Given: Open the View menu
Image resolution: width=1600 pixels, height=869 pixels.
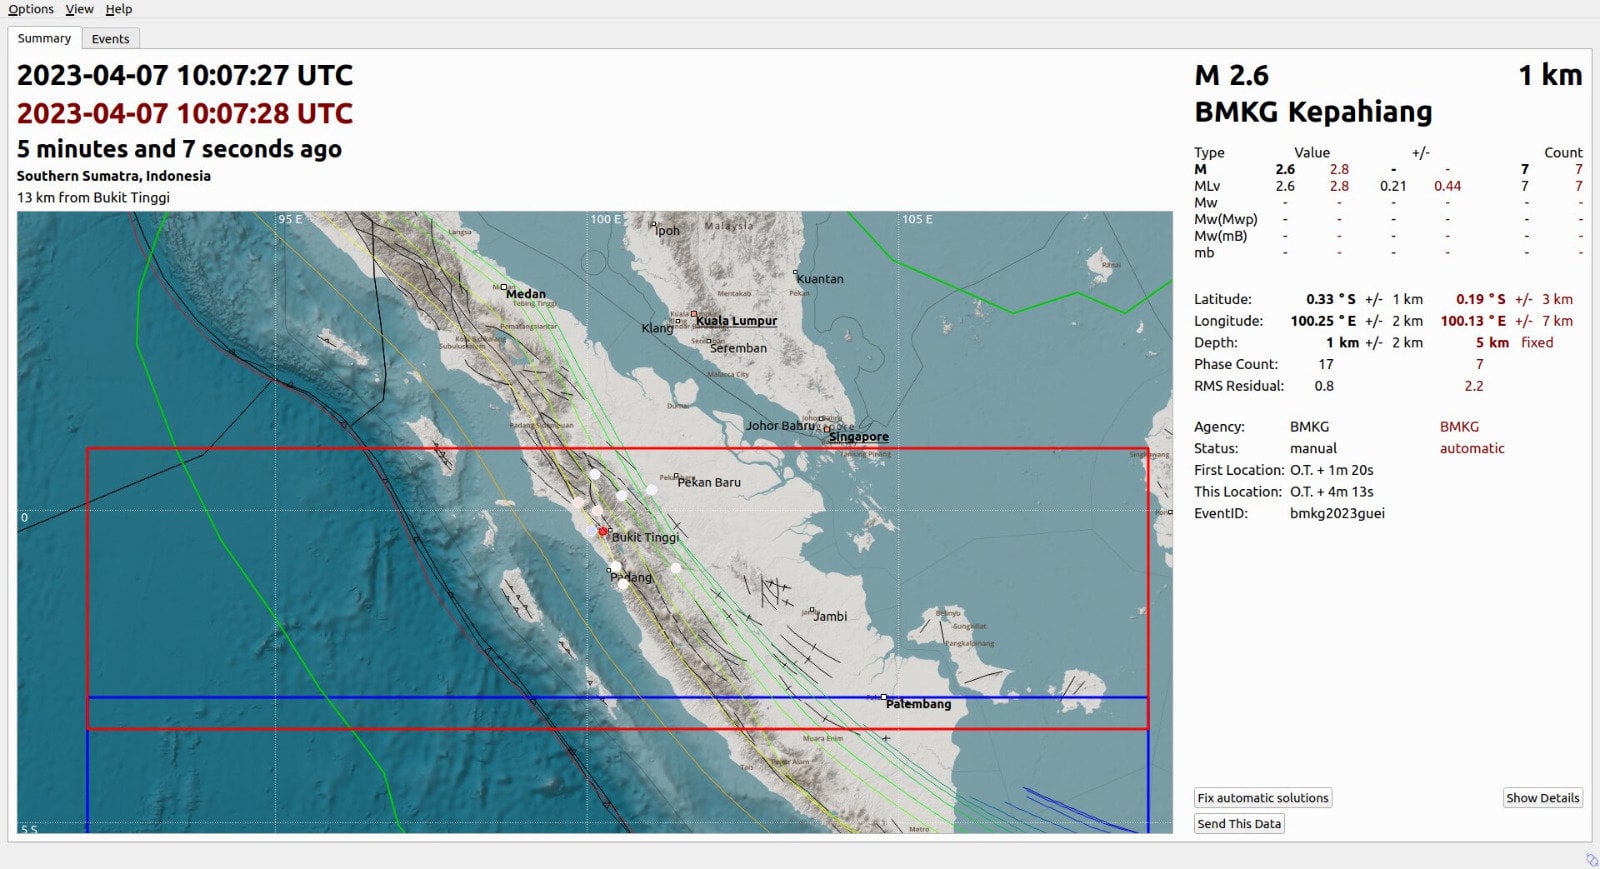Looking at the screenshot, I should click(x=79, y=9).
